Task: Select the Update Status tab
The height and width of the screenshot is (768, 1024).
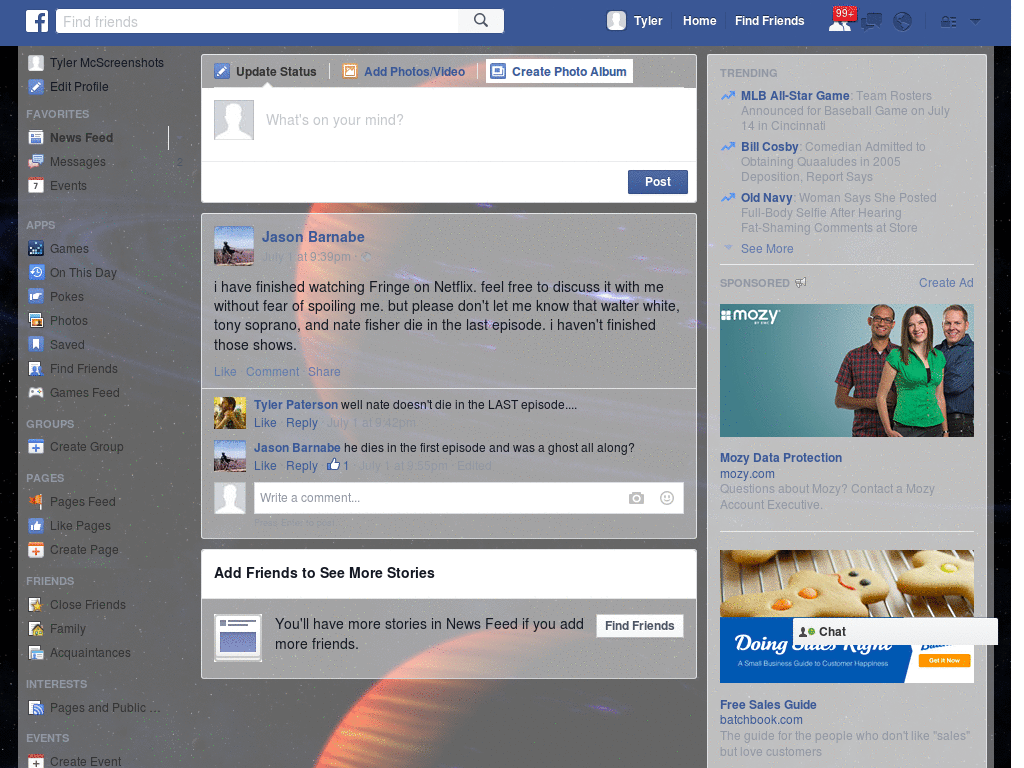Action: pos(266,71)
